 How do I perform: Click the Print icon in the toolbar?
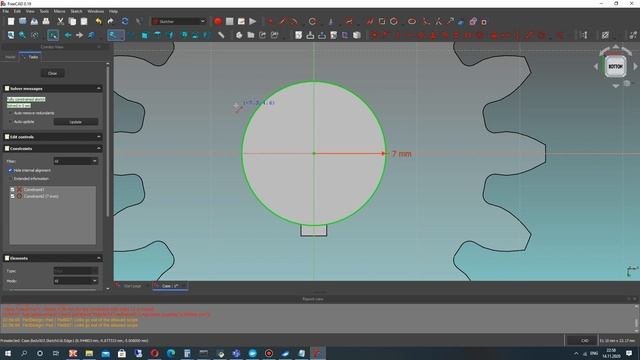coord(46,21)
